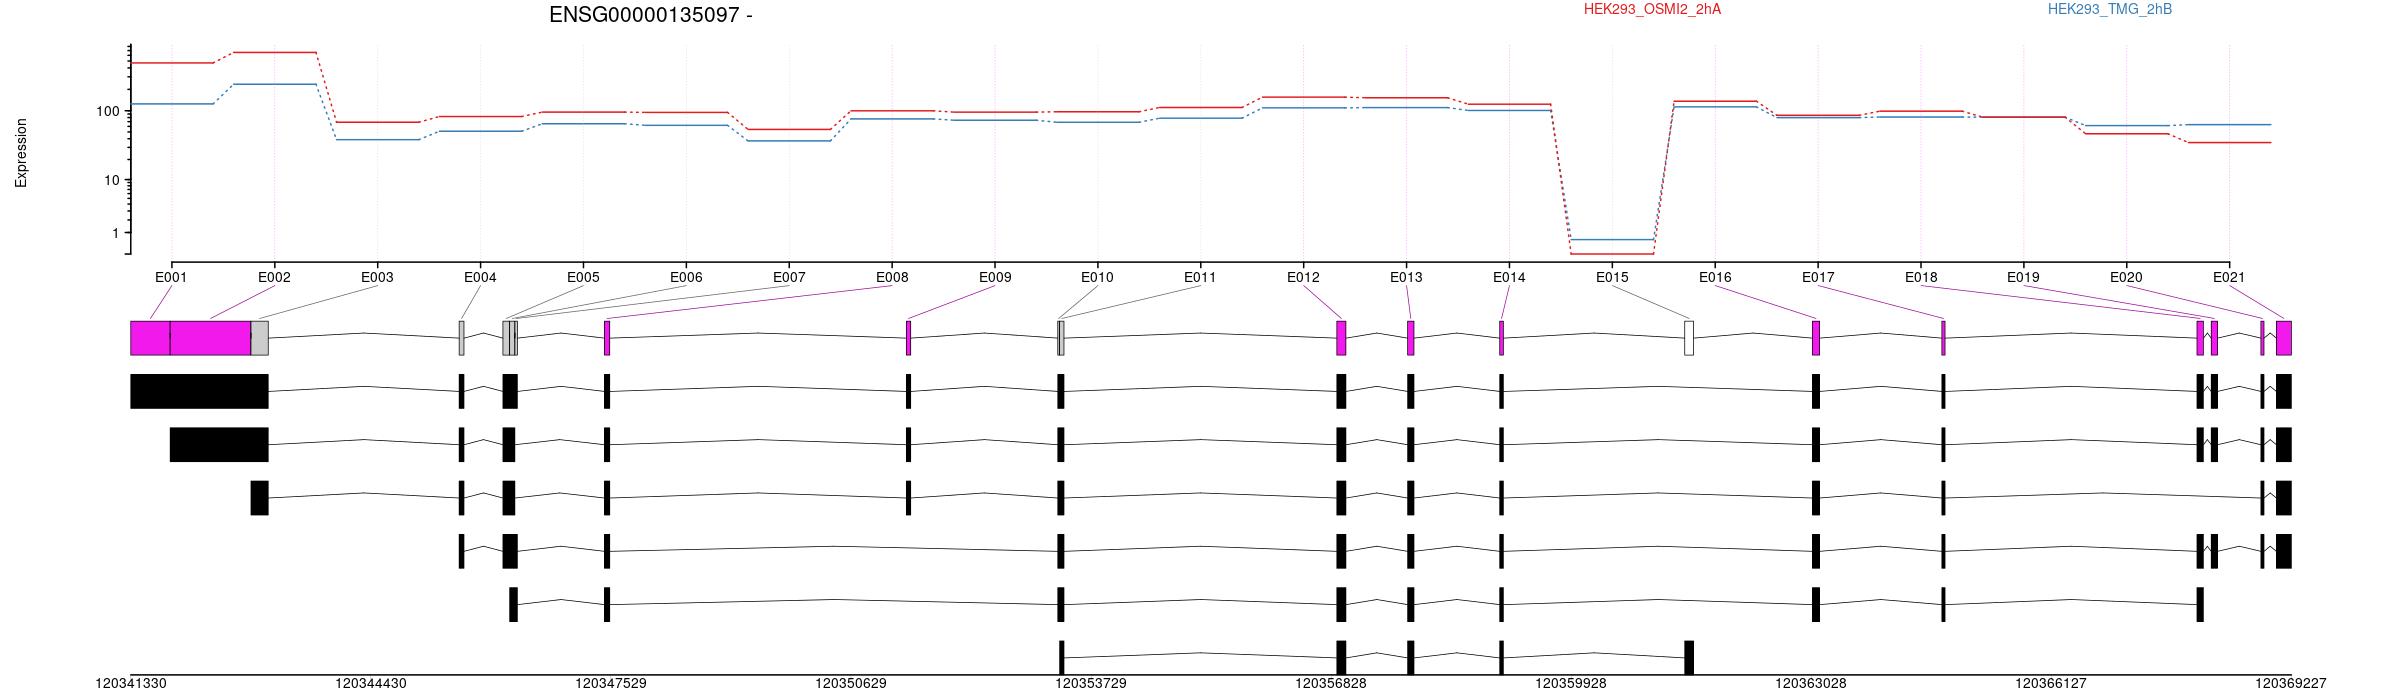The height and width of the screenshot is (700, 2400).
Task: Select the HEK293_OSMI2_2hA legend label
Action: 1652,9
